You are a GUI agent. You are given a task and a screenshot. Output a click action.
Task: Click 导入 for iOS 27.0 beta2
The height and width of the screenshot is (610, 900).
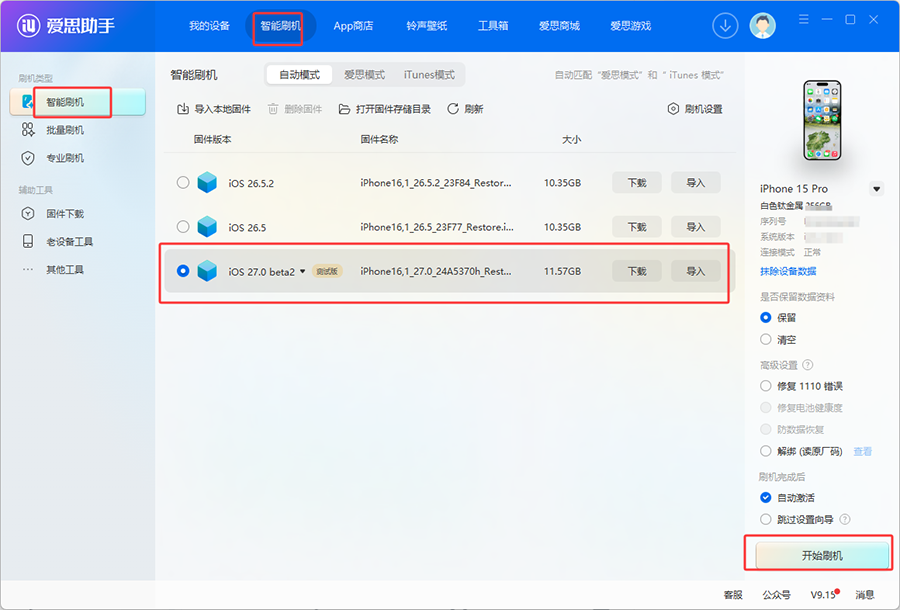click(695, 271)
